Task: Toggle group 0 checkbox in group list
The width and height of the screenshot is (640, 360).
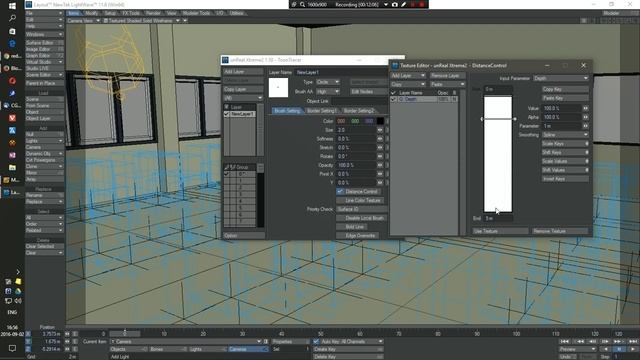Action: click(x=227, y=174)
